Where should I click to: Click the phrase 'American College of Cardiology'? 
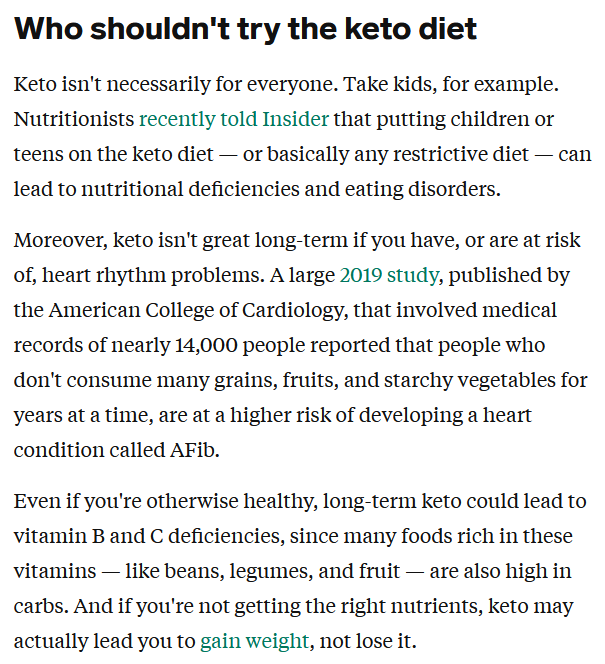pos(196,310)
